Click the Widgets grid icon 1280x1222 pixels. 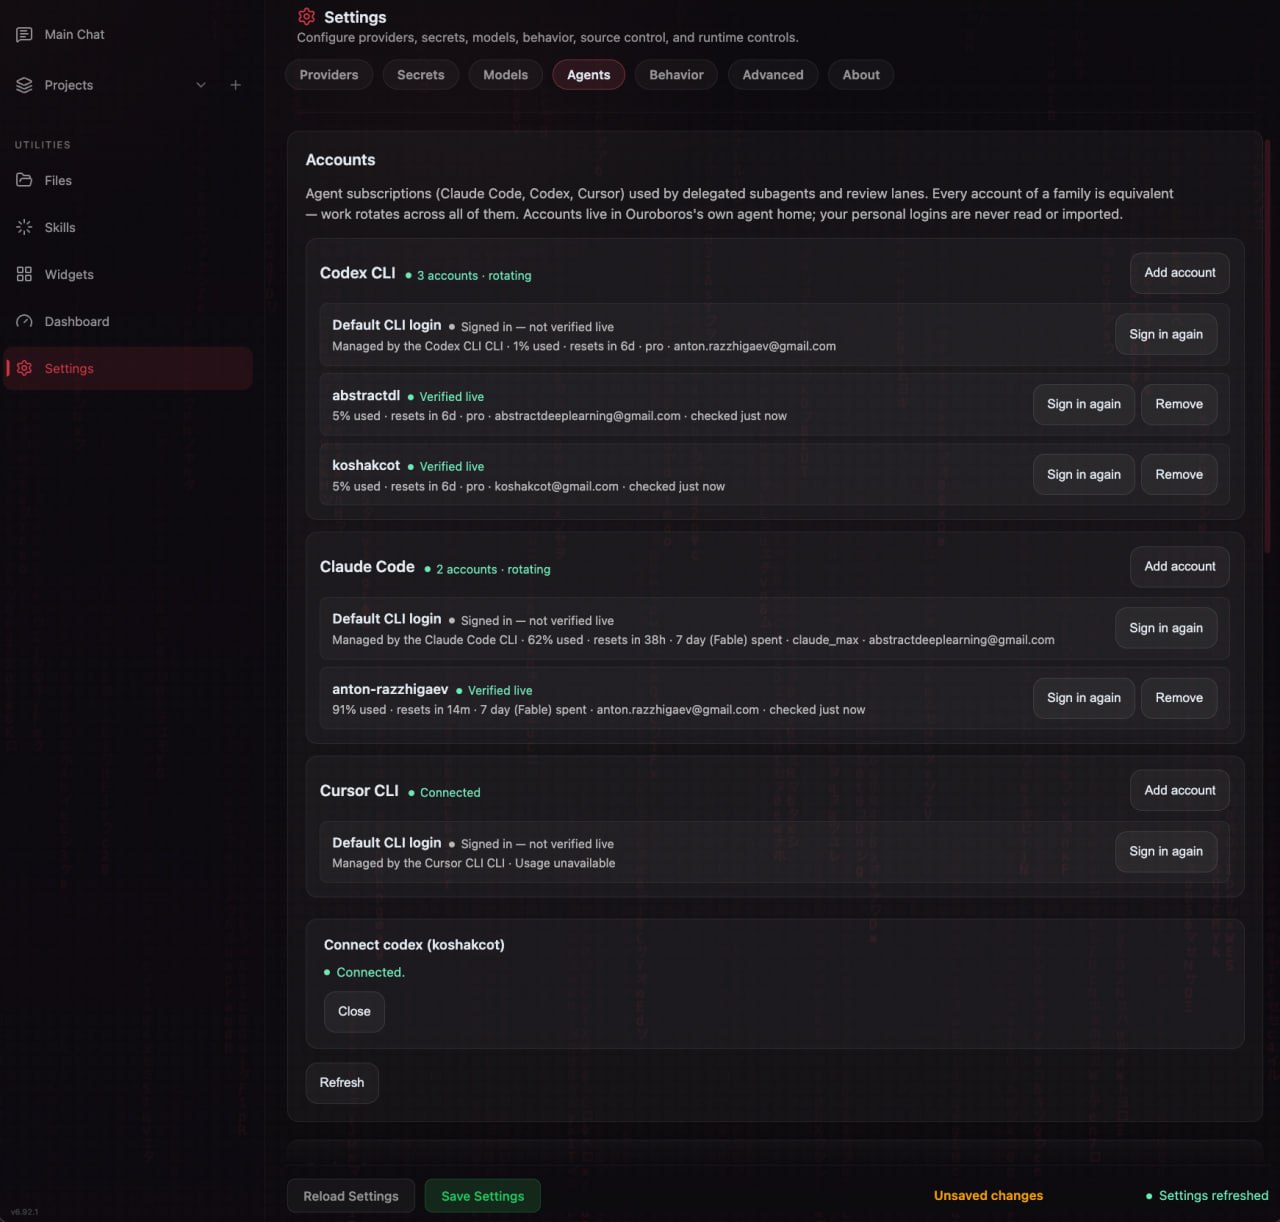[x=24, y=274]
